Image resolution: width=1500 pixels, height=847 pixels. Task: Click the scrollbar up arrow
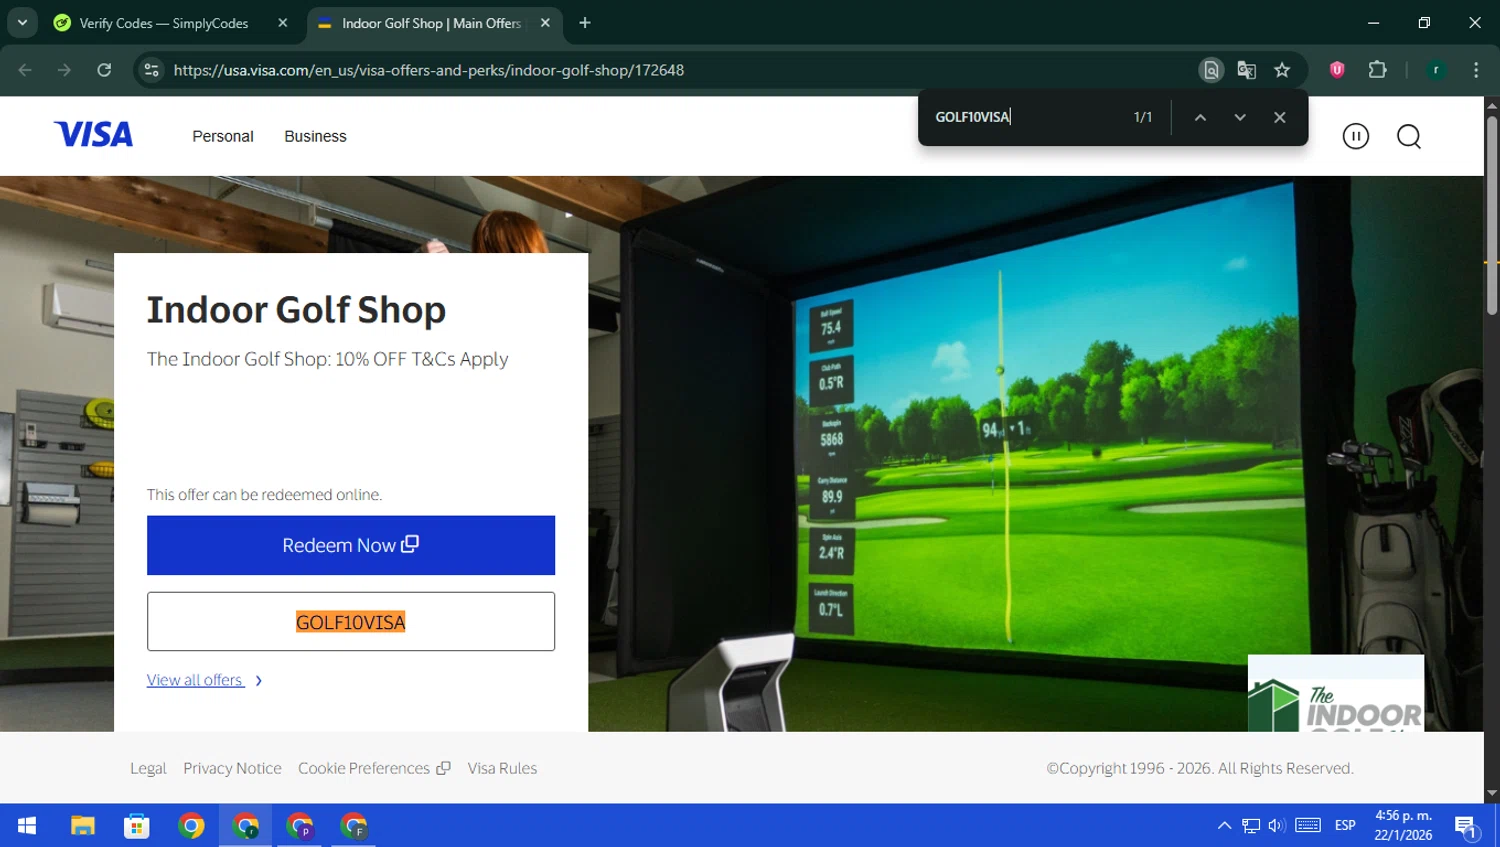[1492, 104]
